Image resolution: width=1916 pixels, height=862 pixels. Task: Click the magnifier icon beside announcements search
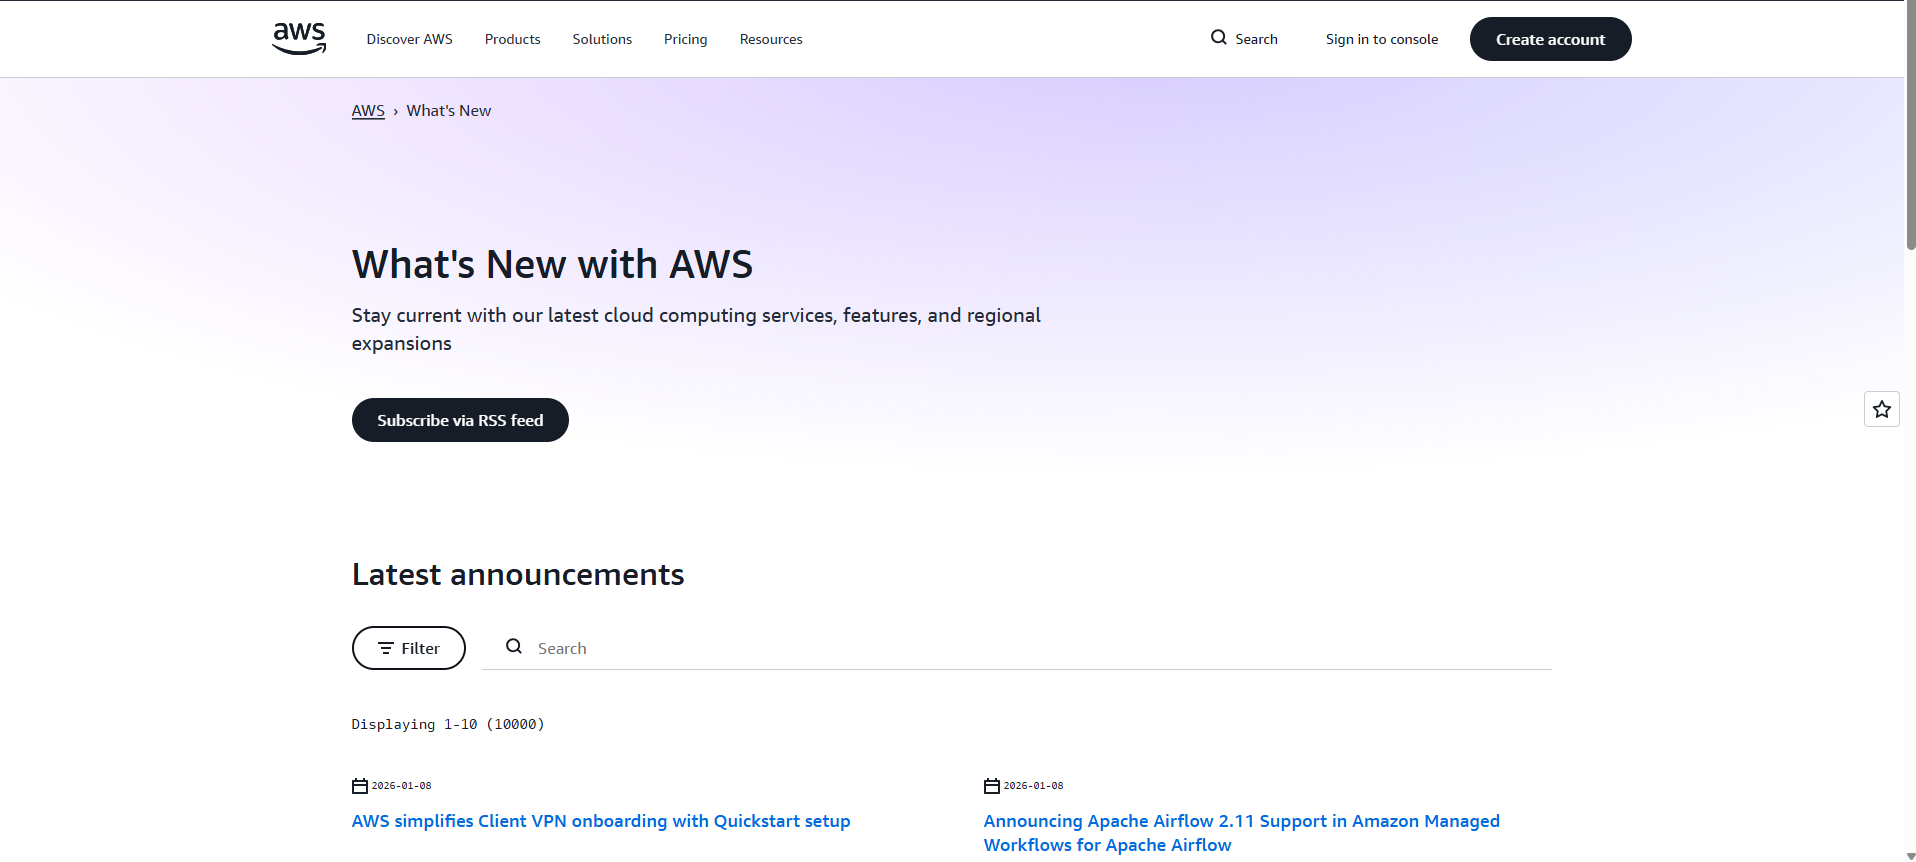click(514, 647)
